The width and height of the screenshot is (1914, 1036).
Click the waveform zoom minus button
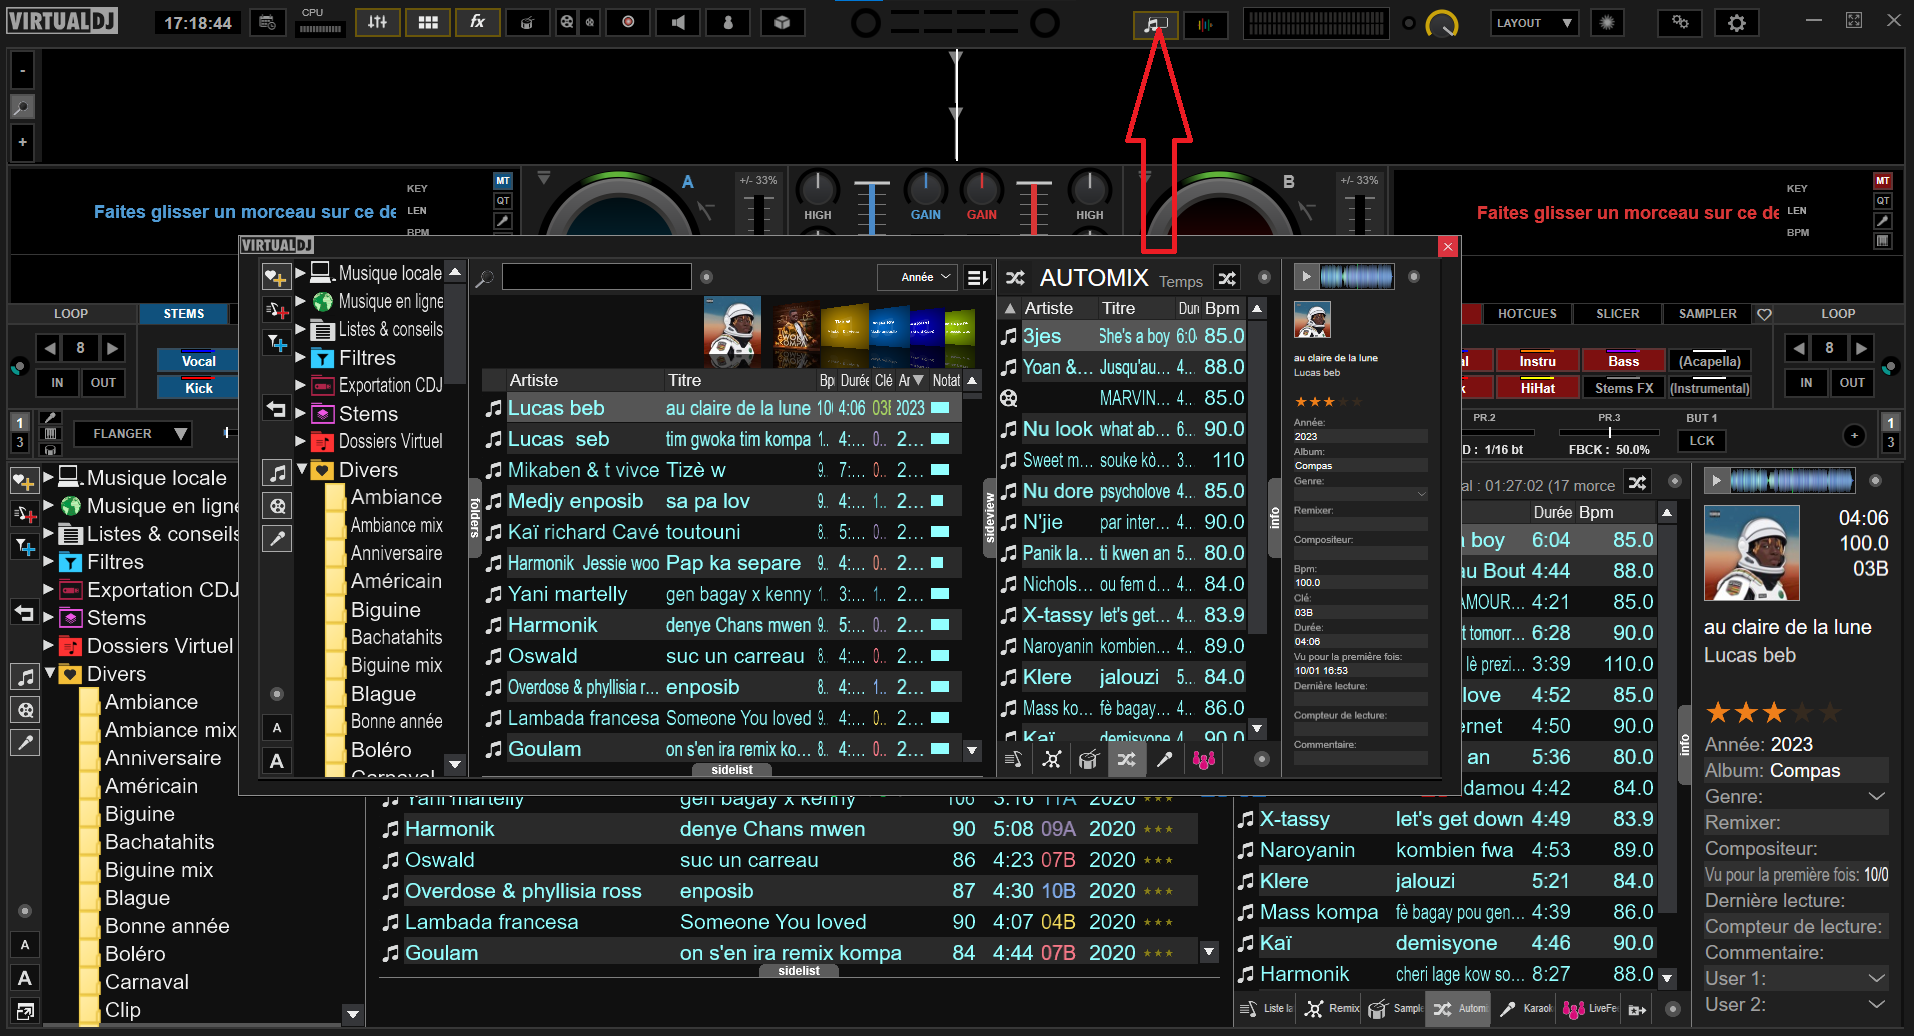point(22,70)
